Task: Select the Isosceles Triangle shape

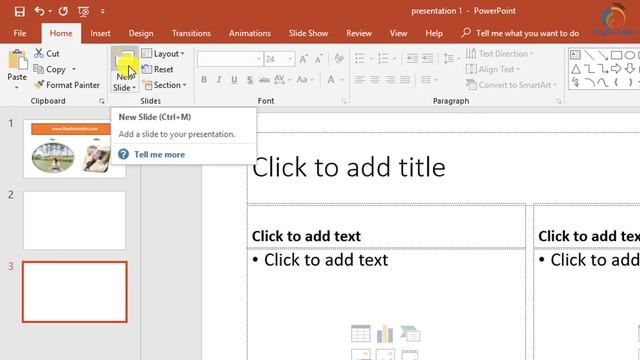Action: pyautogui.click(x=576, y=69)
